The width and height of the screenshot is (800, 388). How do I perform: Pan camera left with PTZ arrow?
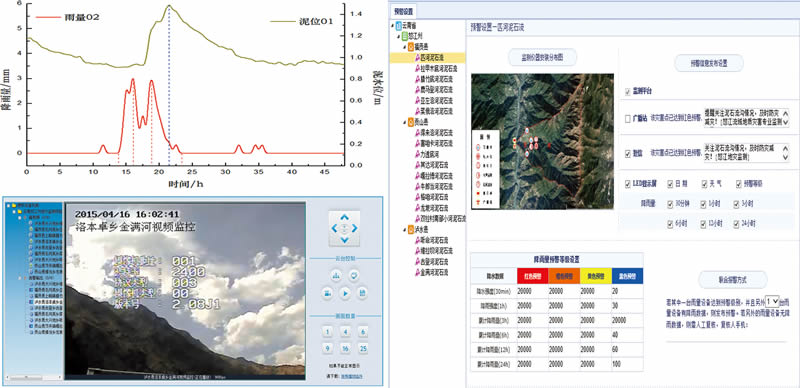(x=334, y=228)
